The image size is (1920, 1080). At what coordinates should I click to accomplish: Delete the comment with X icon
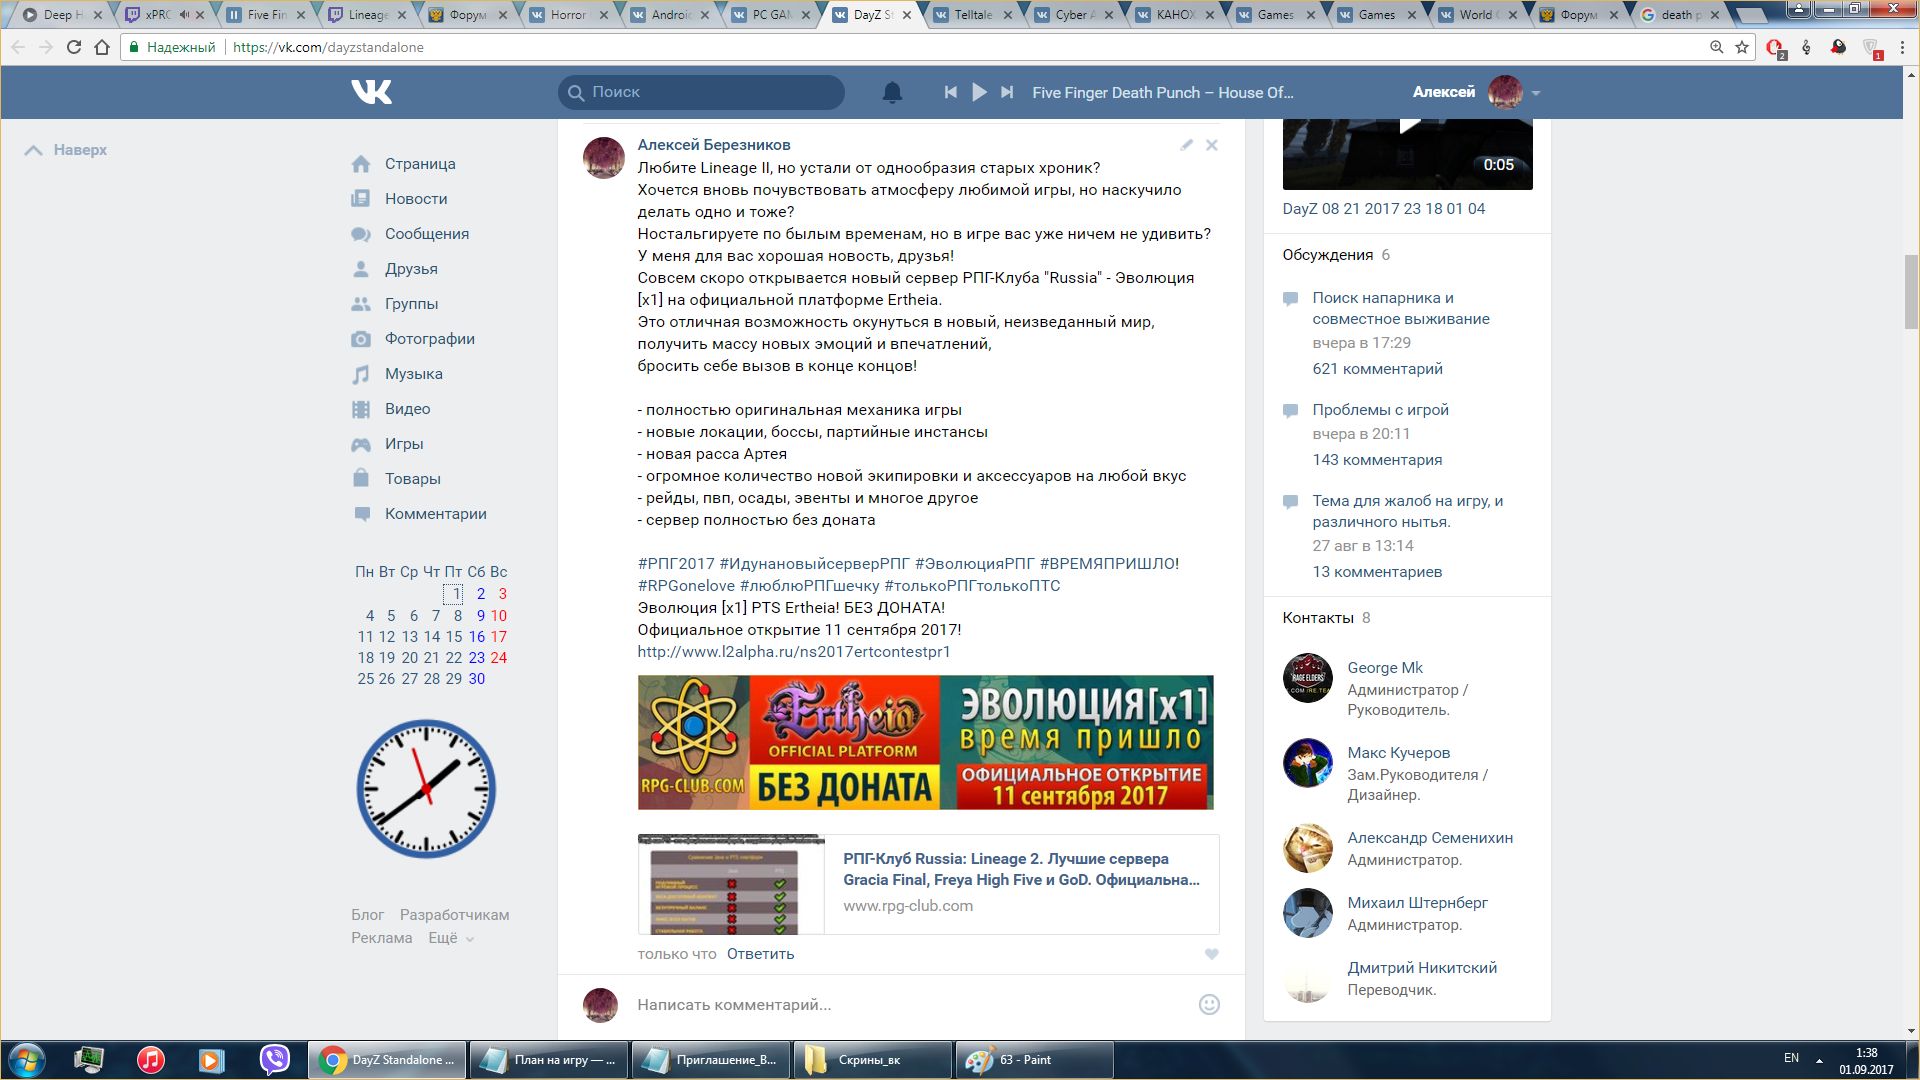point(1211,145)
